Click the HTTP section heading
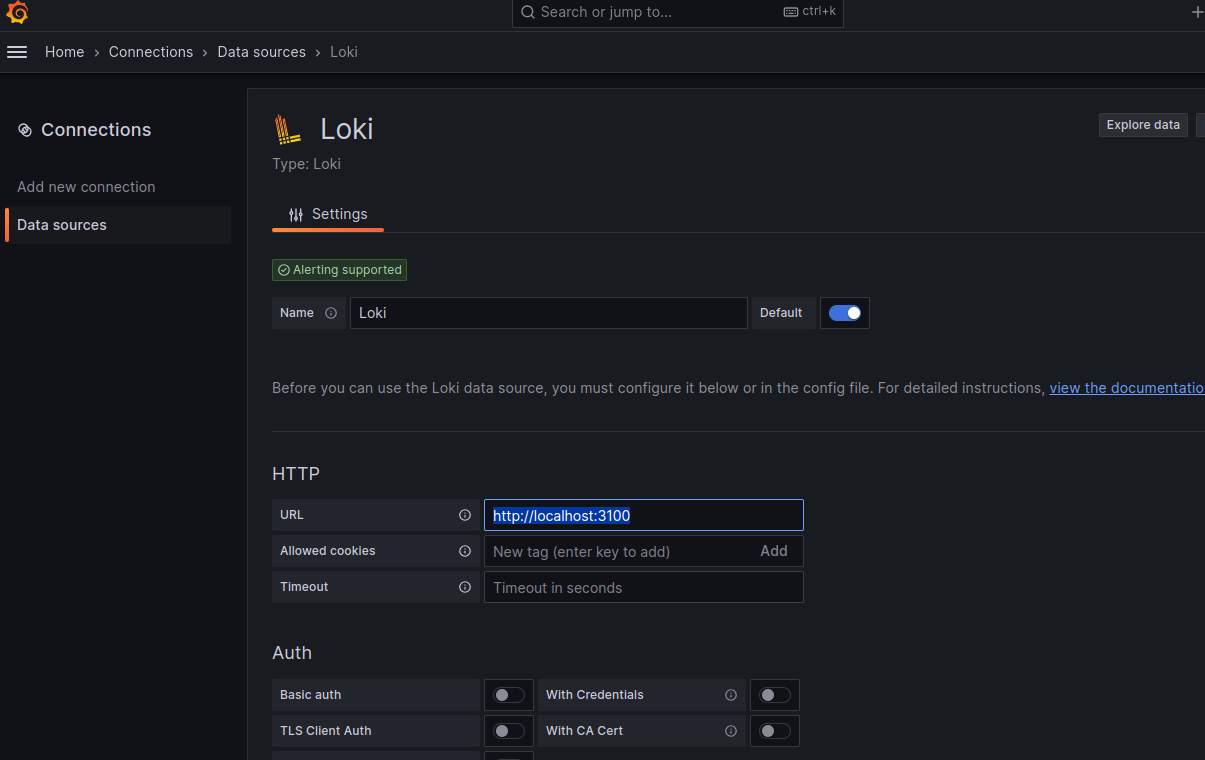This screenshot has height=760, width=1205. pos(296,474)
